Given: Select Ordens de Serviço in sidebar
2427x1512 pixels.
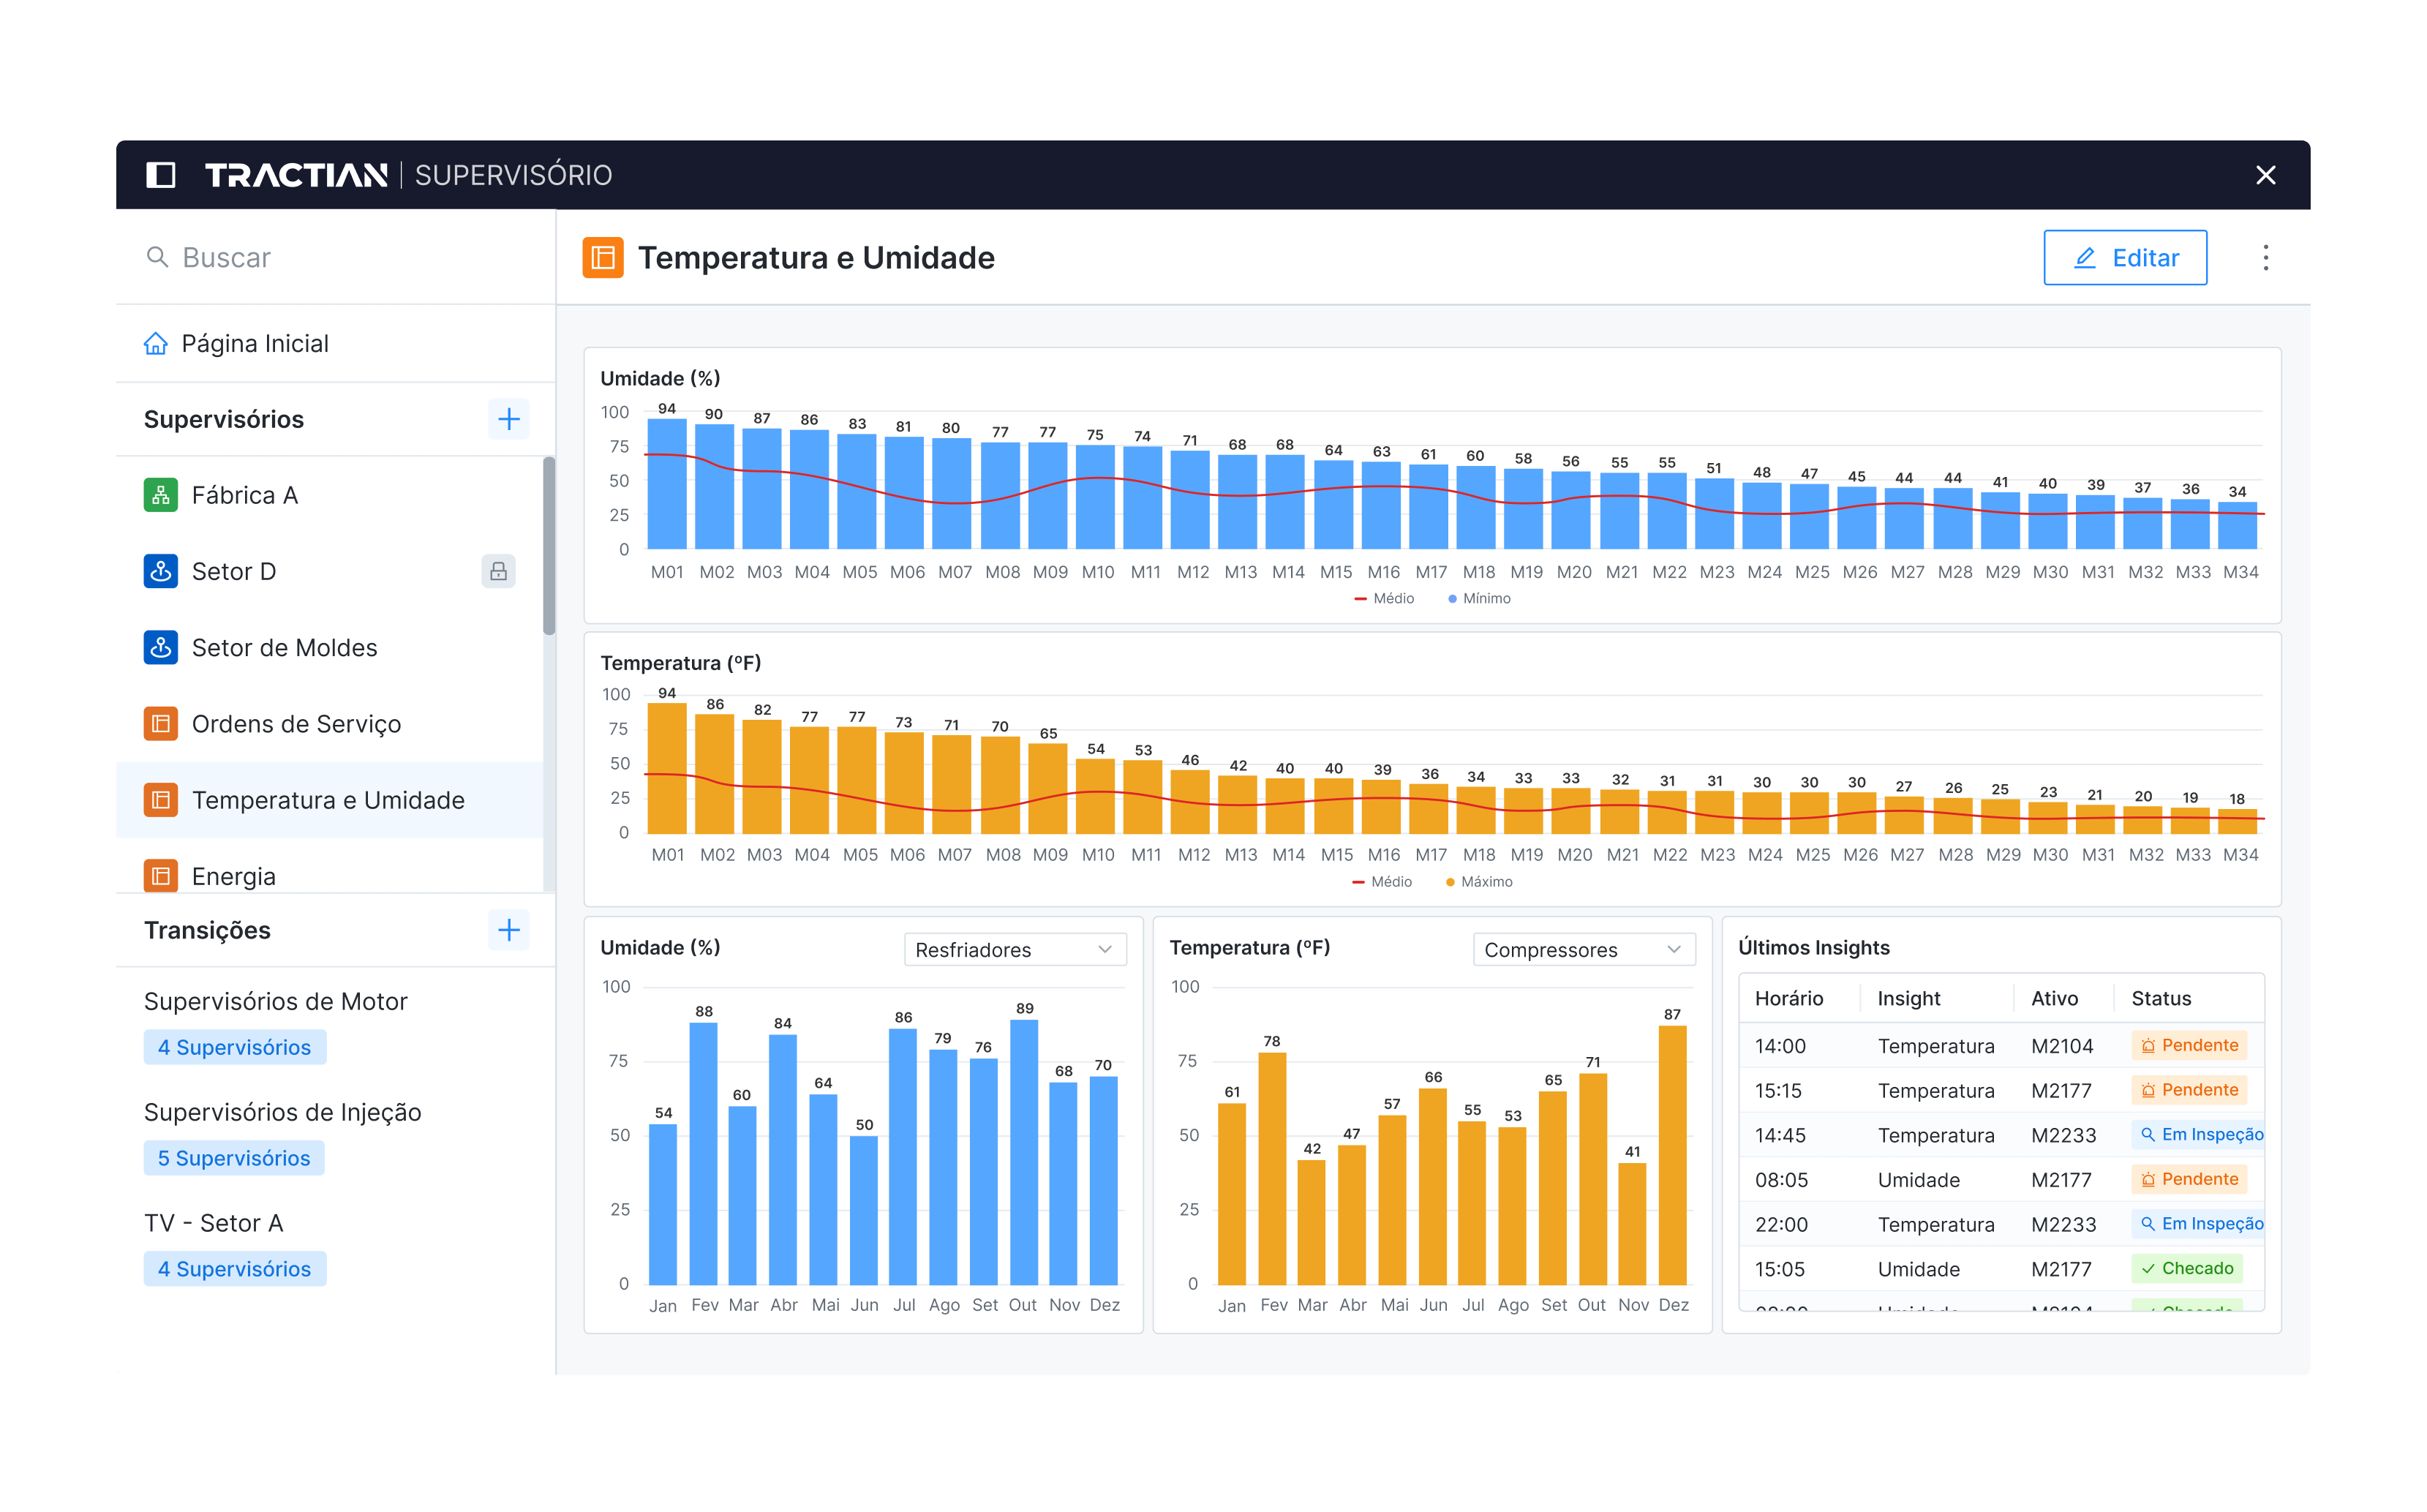Looking at the screenshot, I should tap(296, 724).
